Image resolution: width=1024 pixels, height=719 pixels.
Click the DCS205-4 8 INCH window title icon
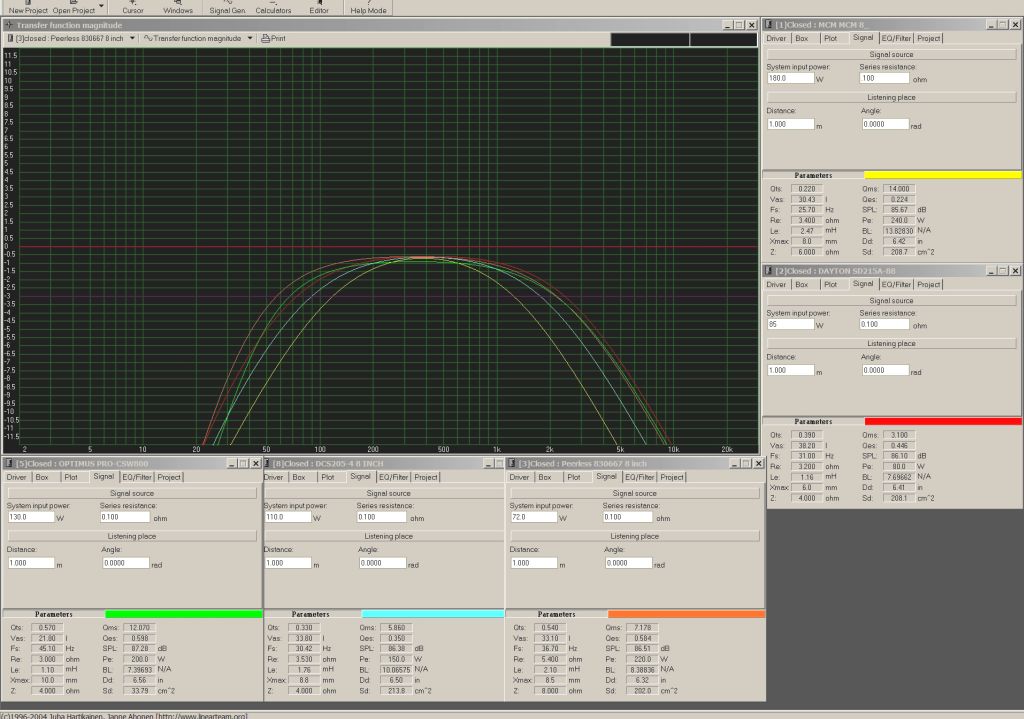click(266, 464)
